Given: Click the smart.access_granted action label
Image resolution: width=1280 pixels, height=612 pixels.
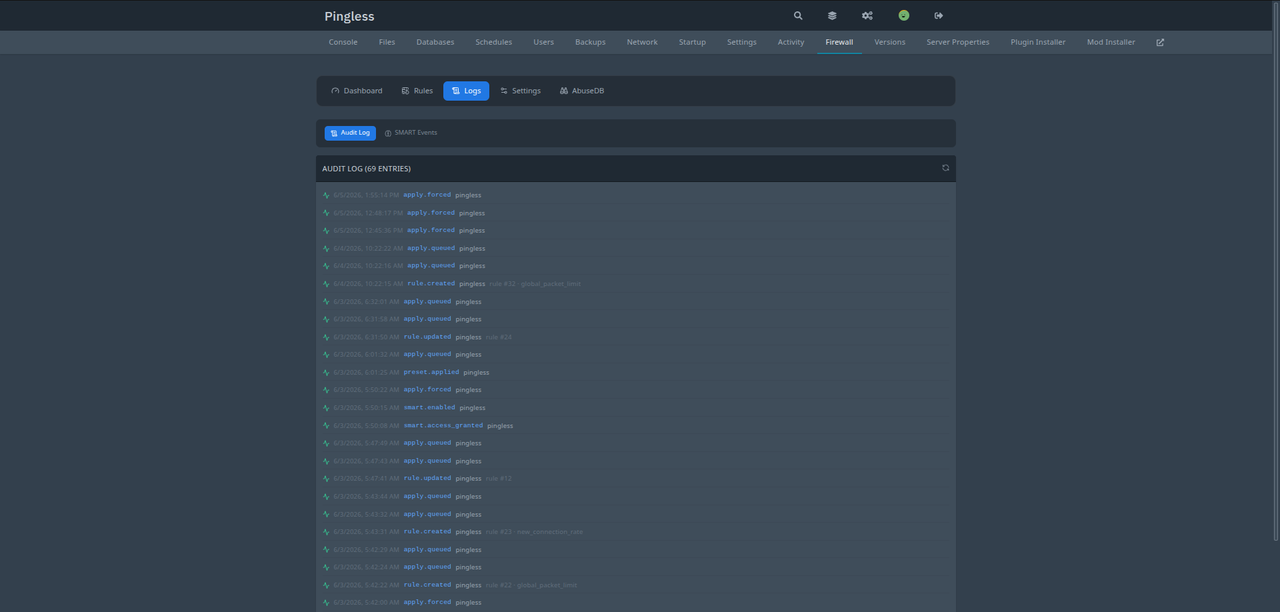Looking at the screenshot, I should [443, 426].
